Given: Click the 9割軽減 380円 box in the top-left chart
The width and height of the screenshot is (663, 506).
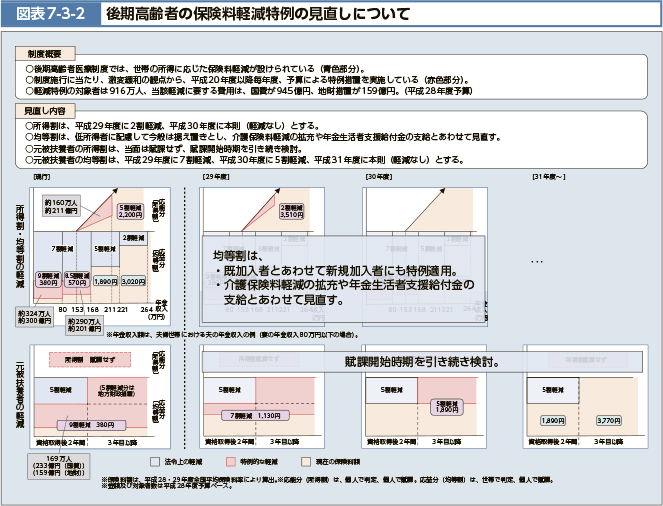Looking at the screenshot, I should (x=47, y=279).
